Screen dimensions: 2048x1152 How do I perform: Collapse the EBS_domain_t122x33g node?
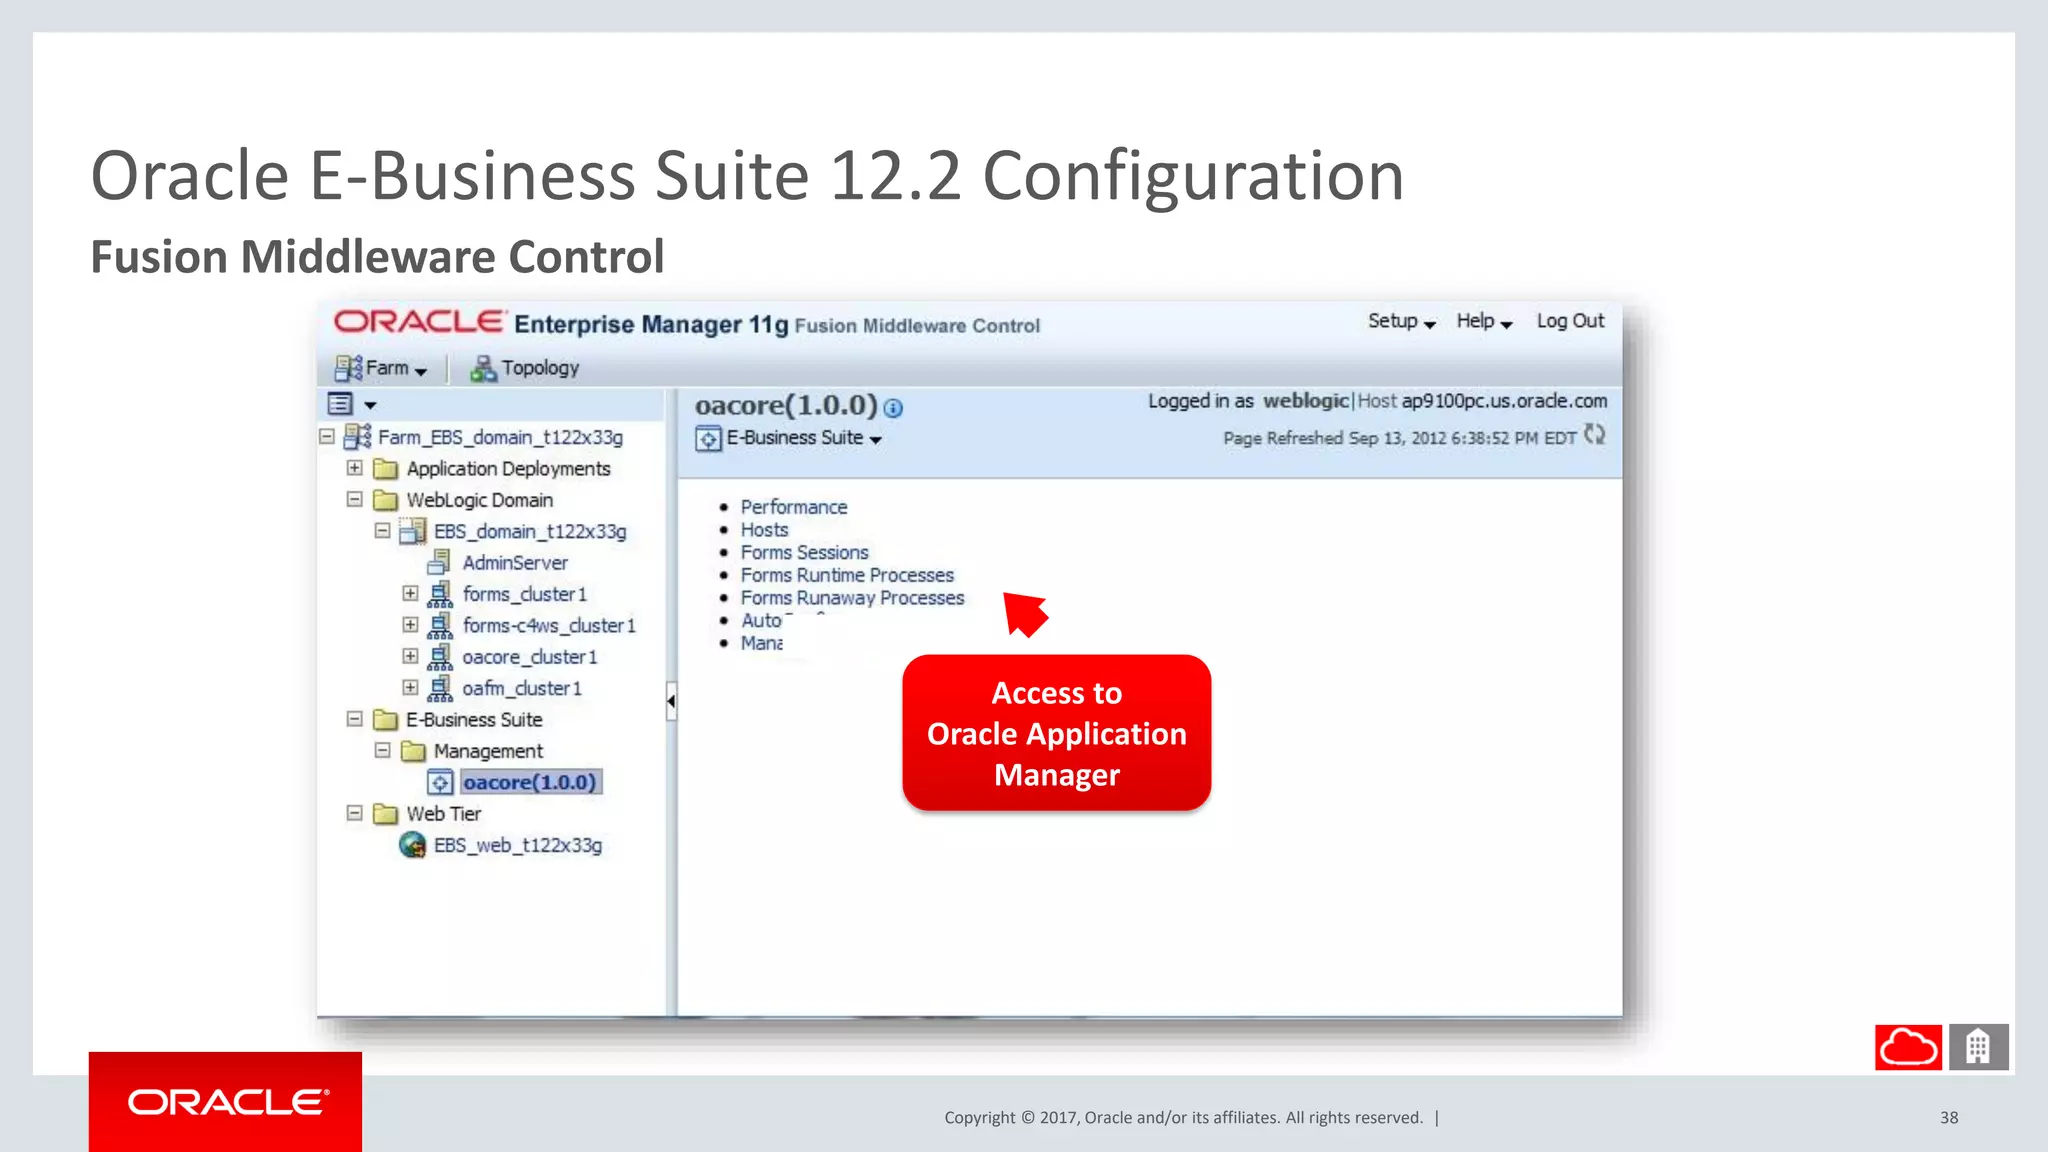pyautogui.click(x=382, y=531)
